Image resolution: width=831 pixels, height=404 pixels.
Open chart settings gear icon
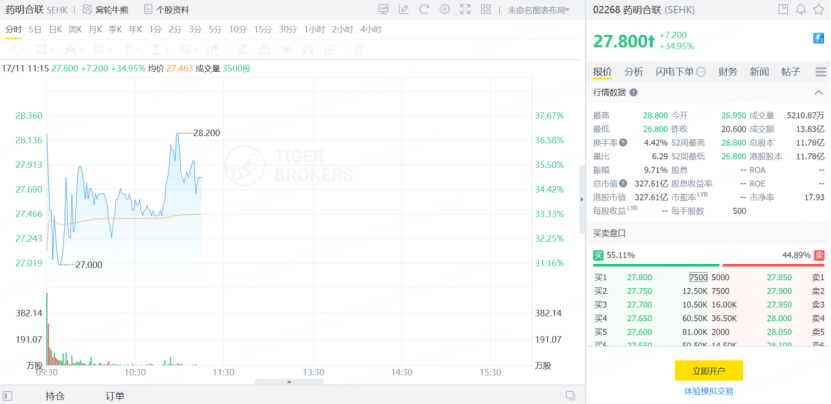coord(445,9)
